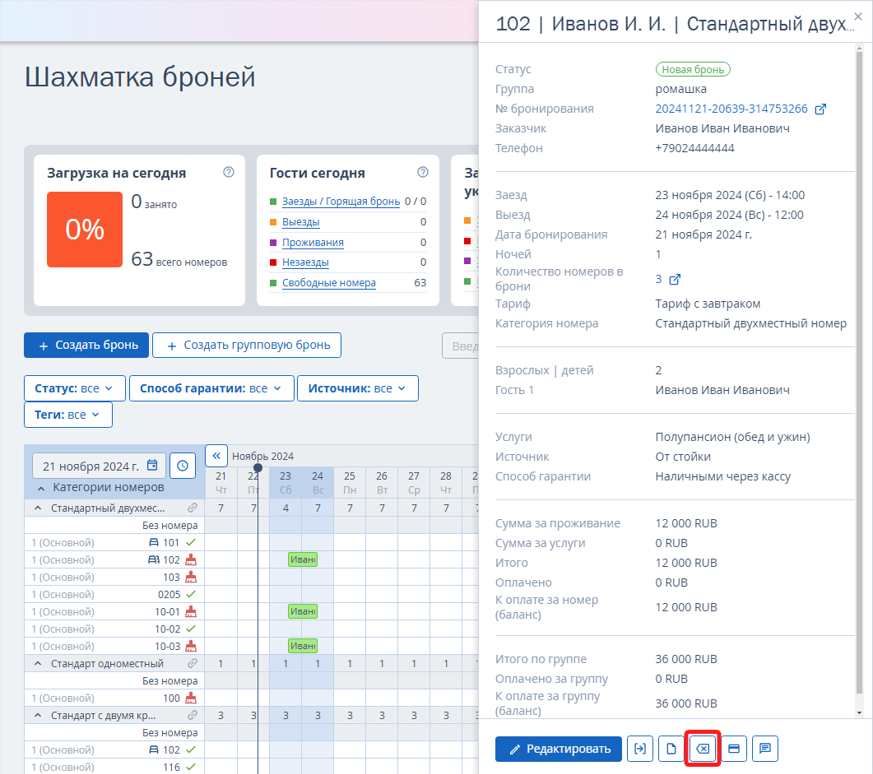The height and width of the screenshot is (774, 873).
Task: Click the Редактировать button
Action: tap(558, 748)
